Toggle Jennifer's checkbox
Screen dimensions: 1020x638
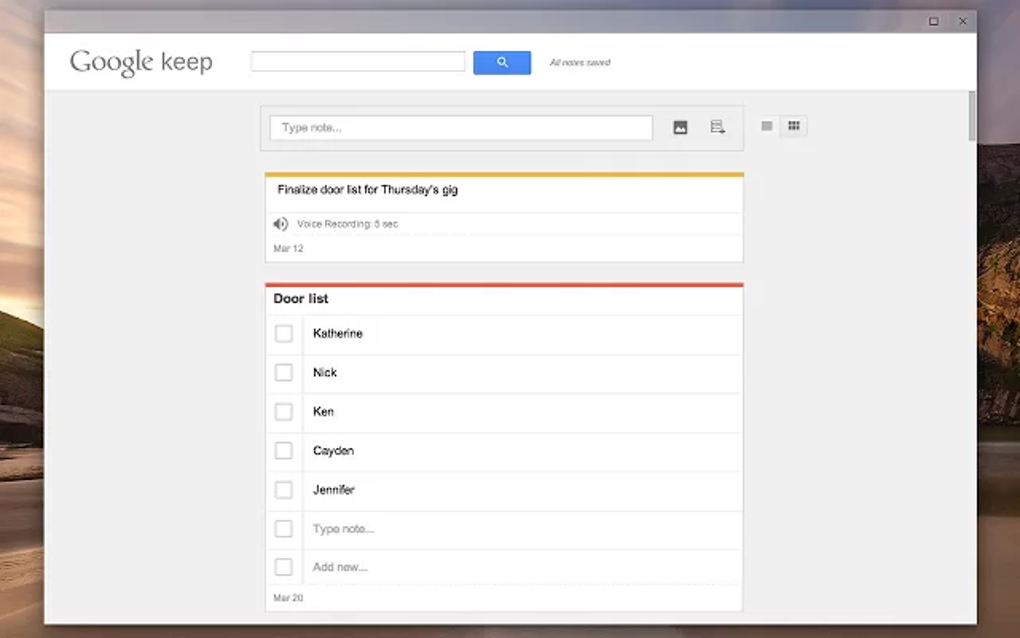pyautogui.click(x=284, y=489)
